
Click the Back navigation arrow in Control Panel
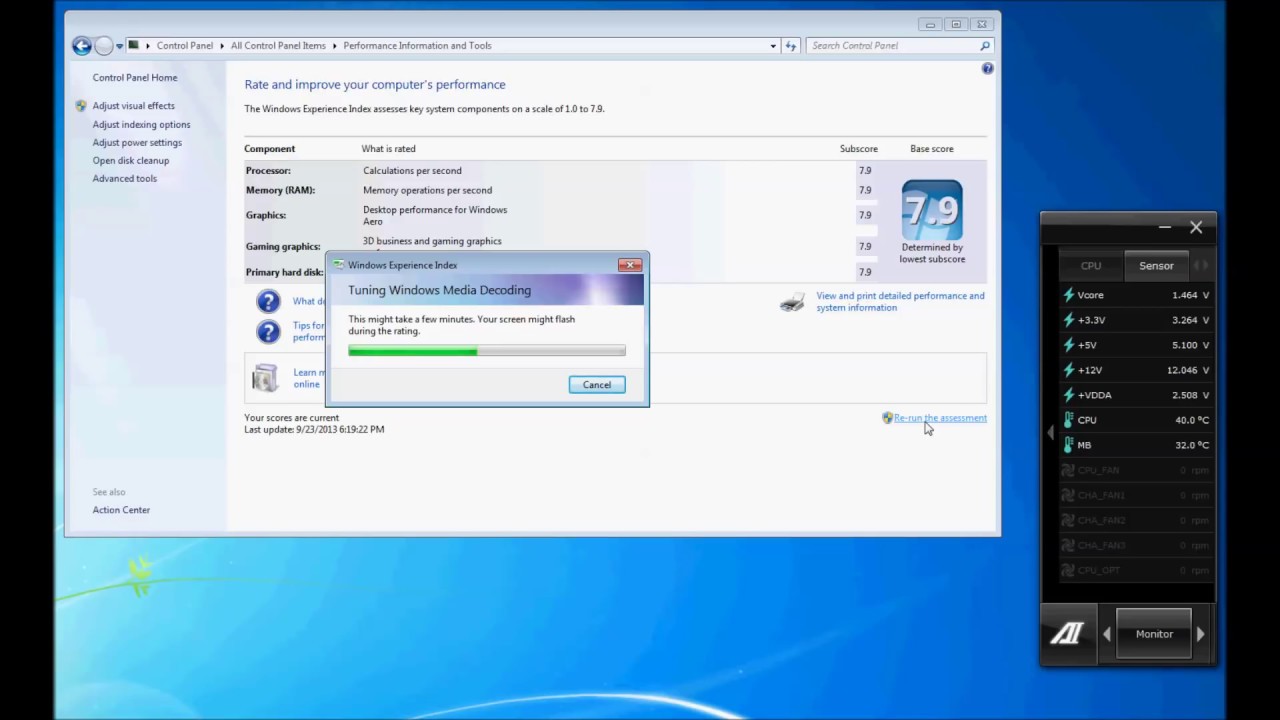coord(82,46)
